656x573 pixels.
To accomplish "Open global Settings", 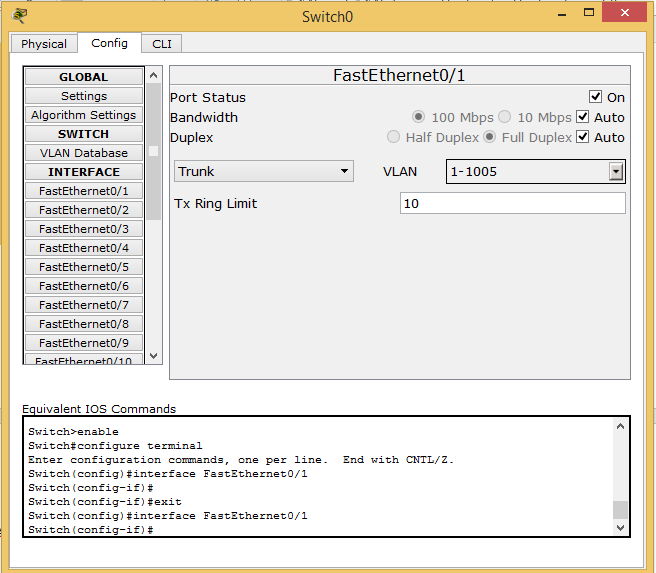I will (84, 96).
